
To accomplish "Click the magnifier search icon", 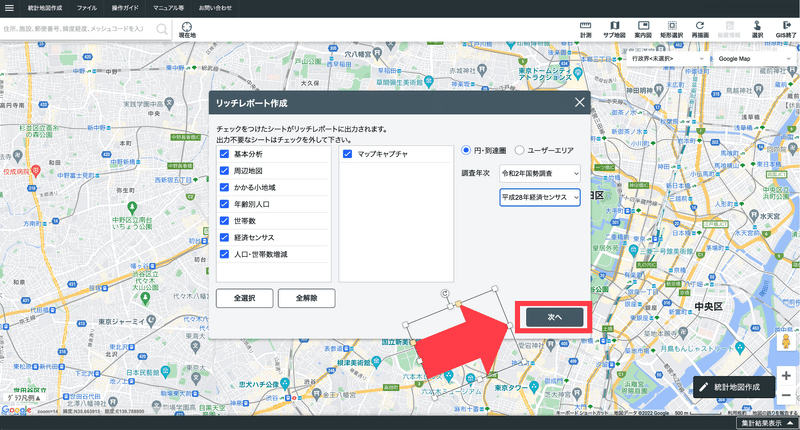I will [162, 29].
